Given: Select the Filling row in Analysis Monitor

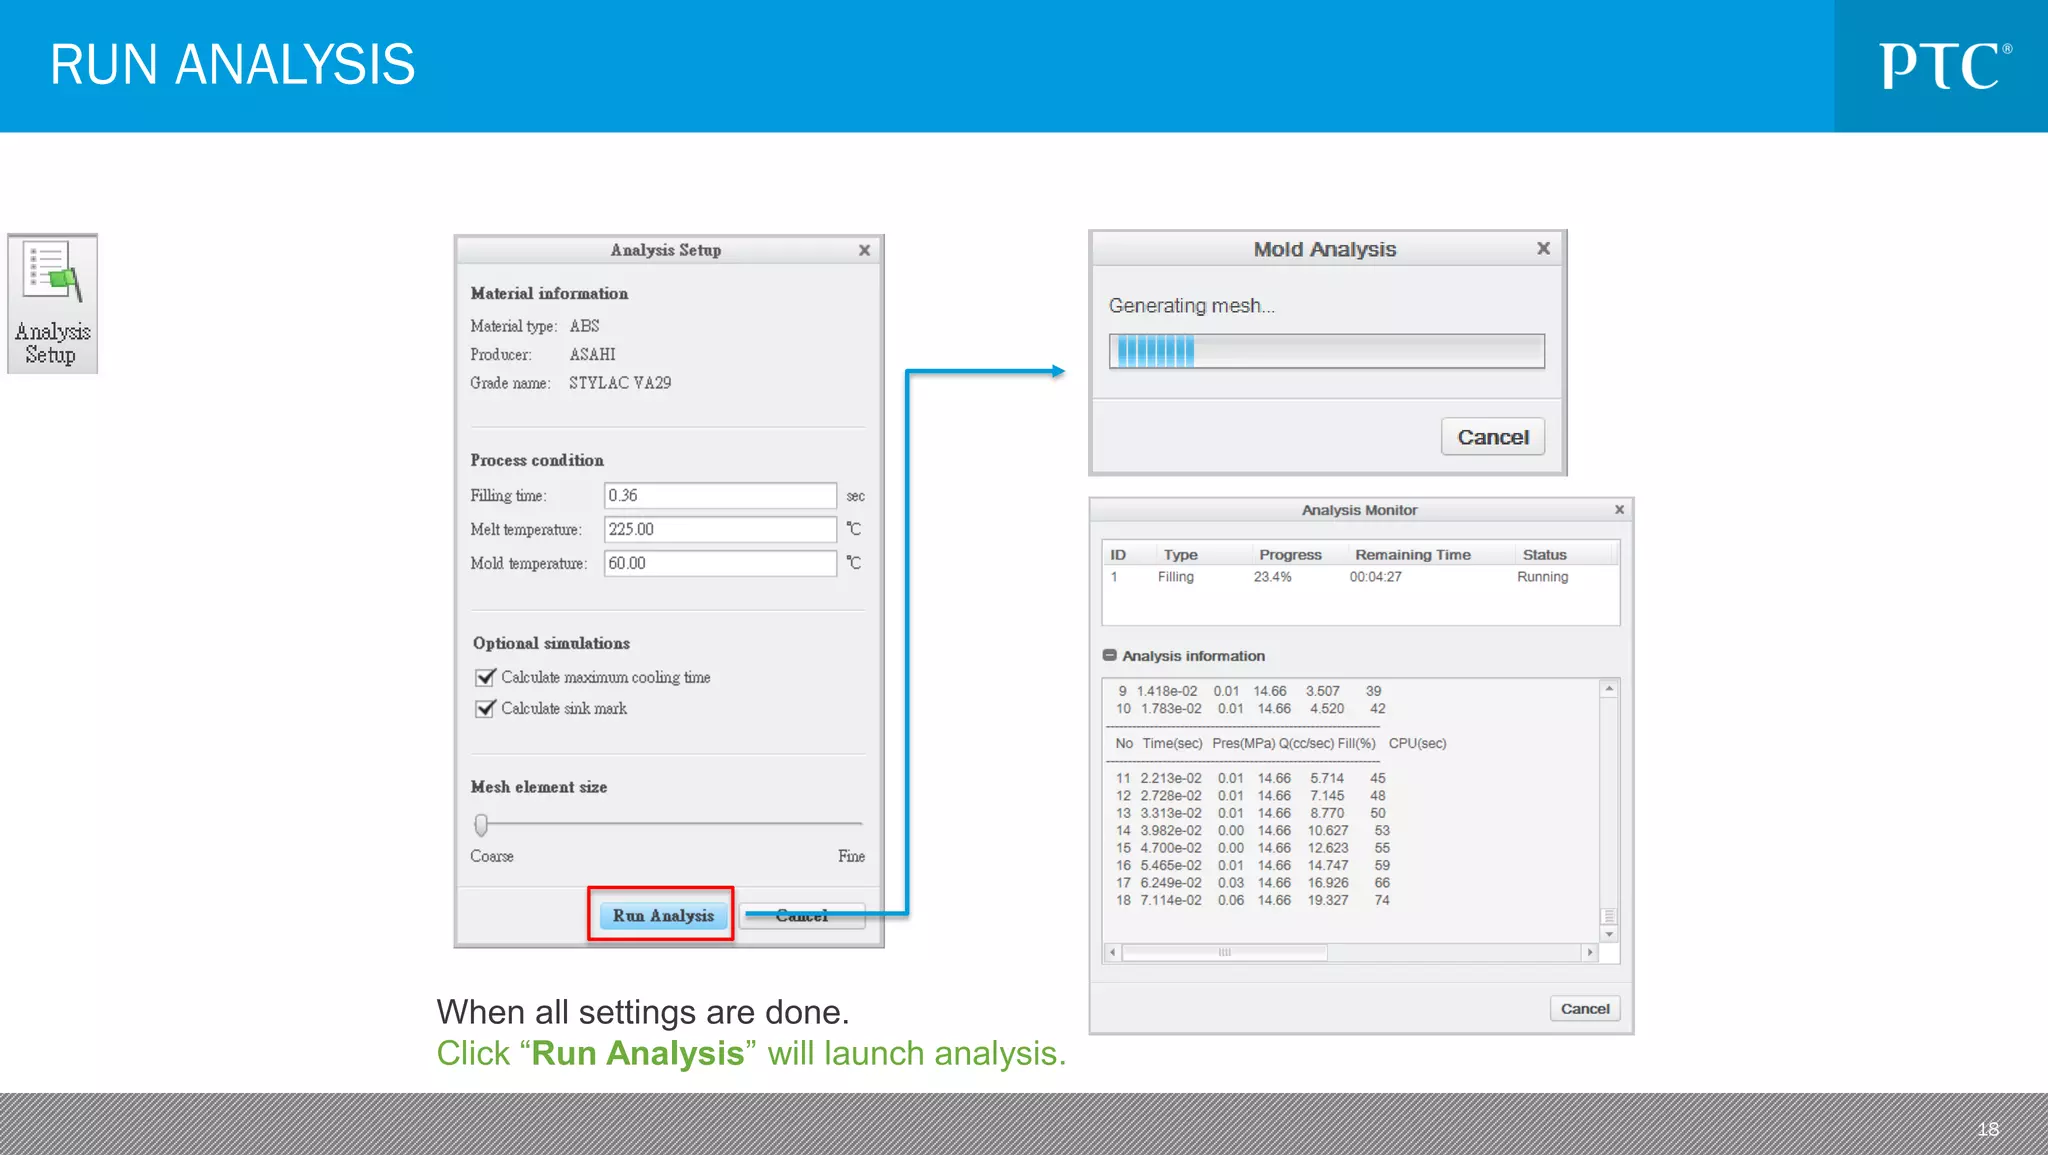Looking at the screenshot, I should 1360,577.
